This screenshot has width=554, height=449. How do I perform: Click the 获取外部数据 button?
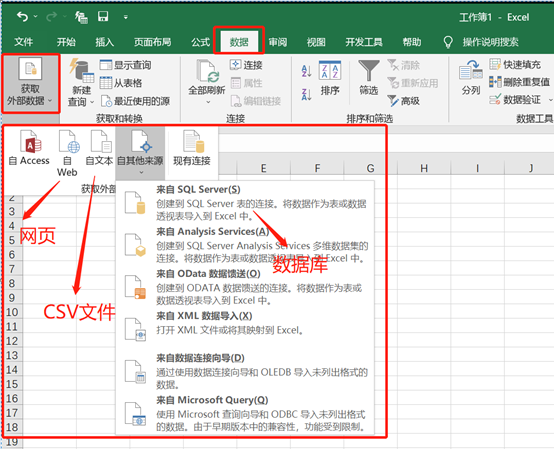click(30, 83)
